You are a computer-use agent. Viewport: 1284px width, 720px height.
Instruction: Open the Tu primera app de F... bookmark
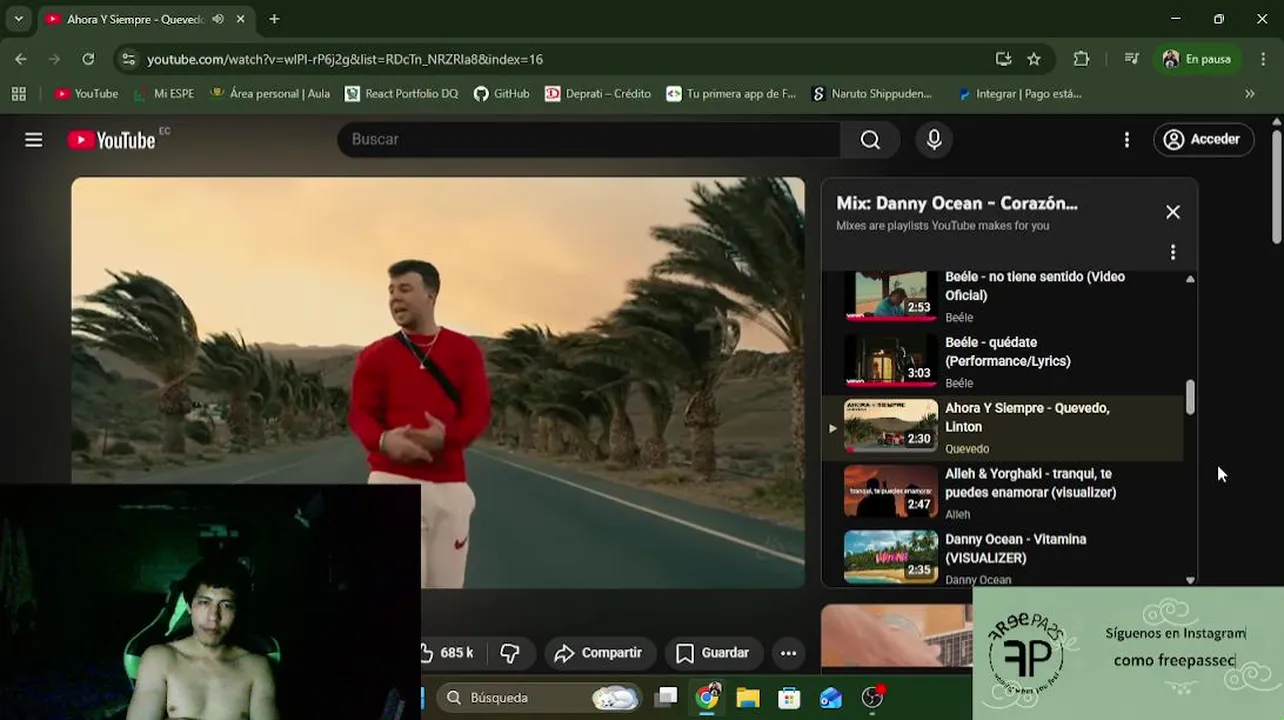tap(731, 93)
